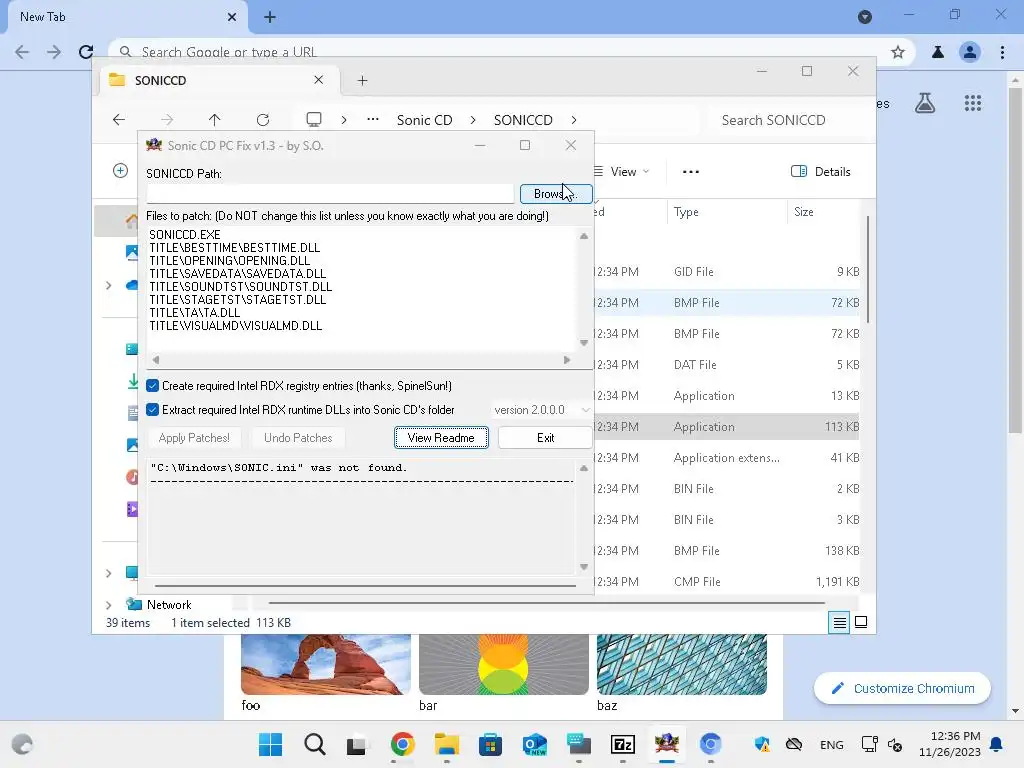Select the DAT File row
The image size is (1024, 768).
(x=726, y=365)
